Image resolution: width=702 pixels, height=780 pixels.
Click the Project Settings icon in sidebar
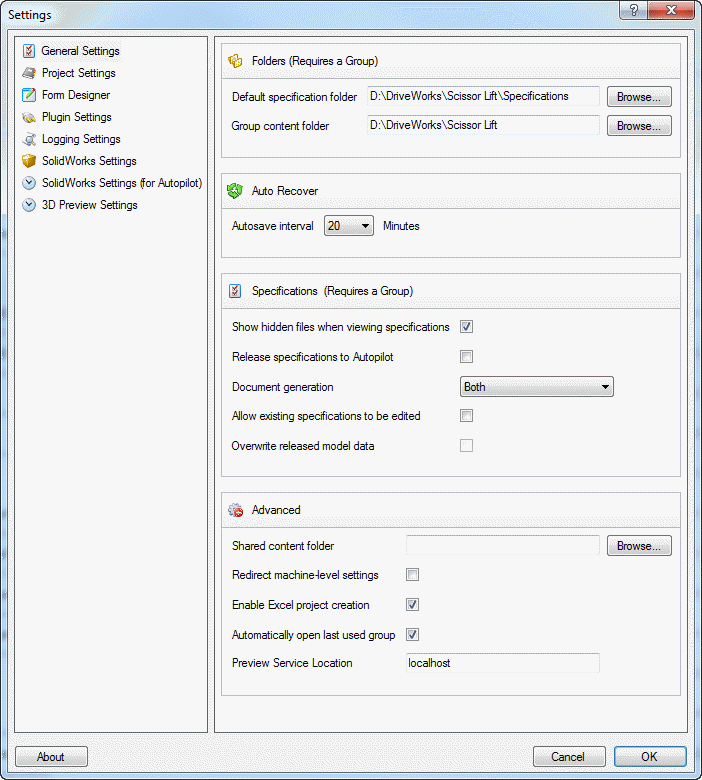(29, 73)
